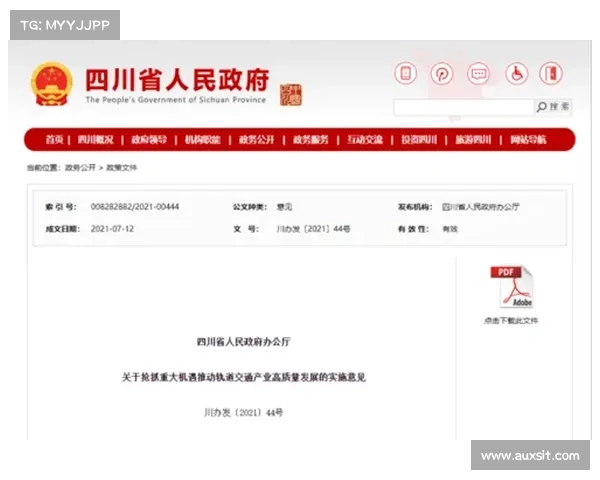
Task: Select document type value 意见
Action: (284, 207)
